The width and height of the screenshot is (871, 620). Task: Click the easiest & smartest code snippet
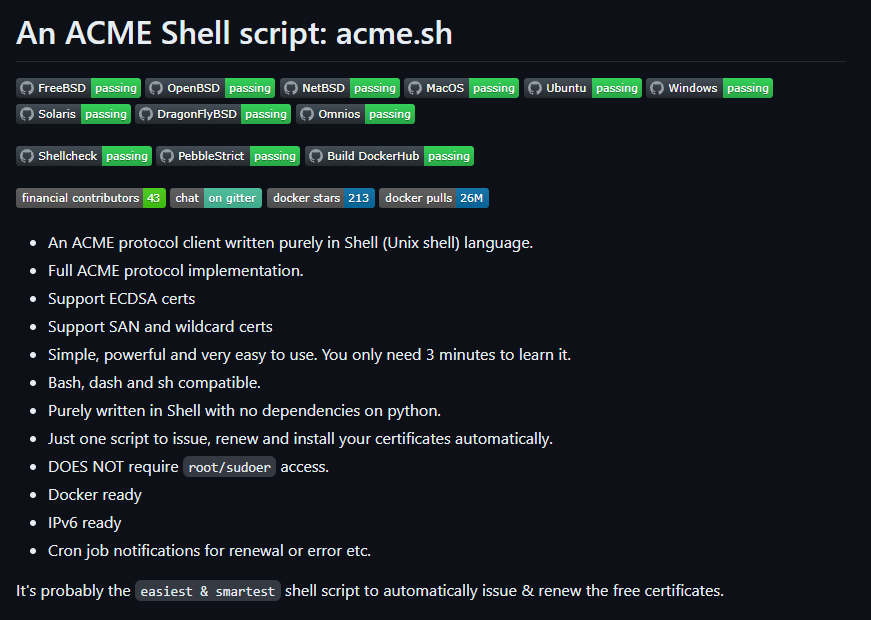(x=208, y=591)
